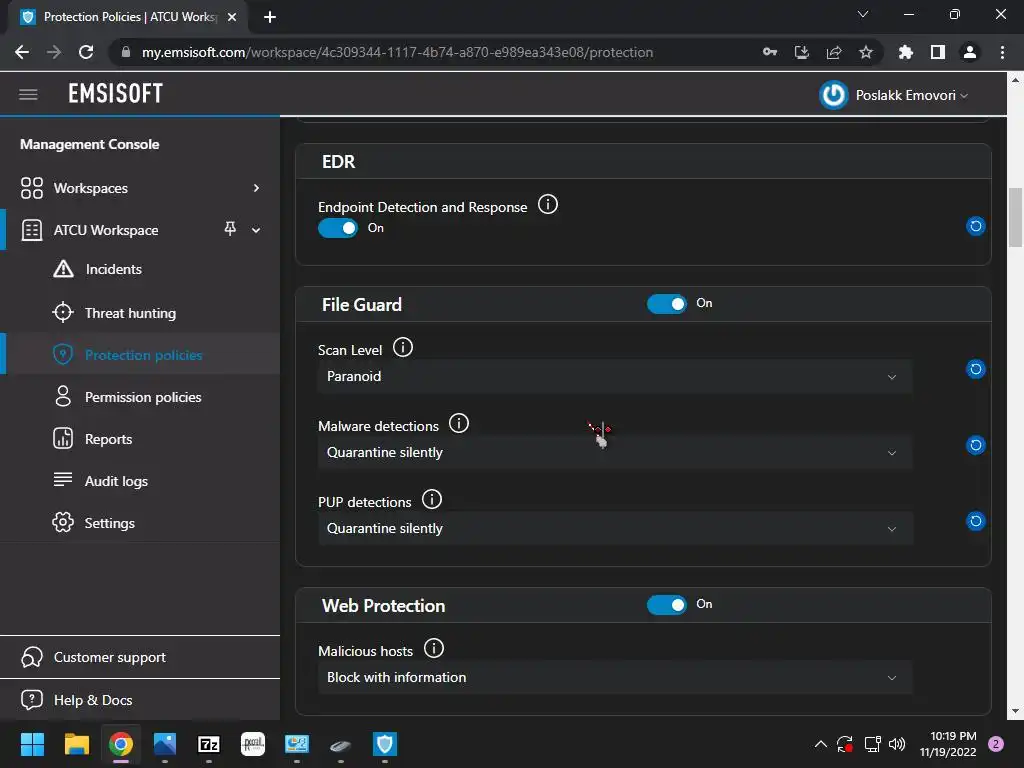The width and height of the screenshot is (1024, 768).
Task: Click the Settings gear icon in the sidebar
Action: tap(63, 522)
